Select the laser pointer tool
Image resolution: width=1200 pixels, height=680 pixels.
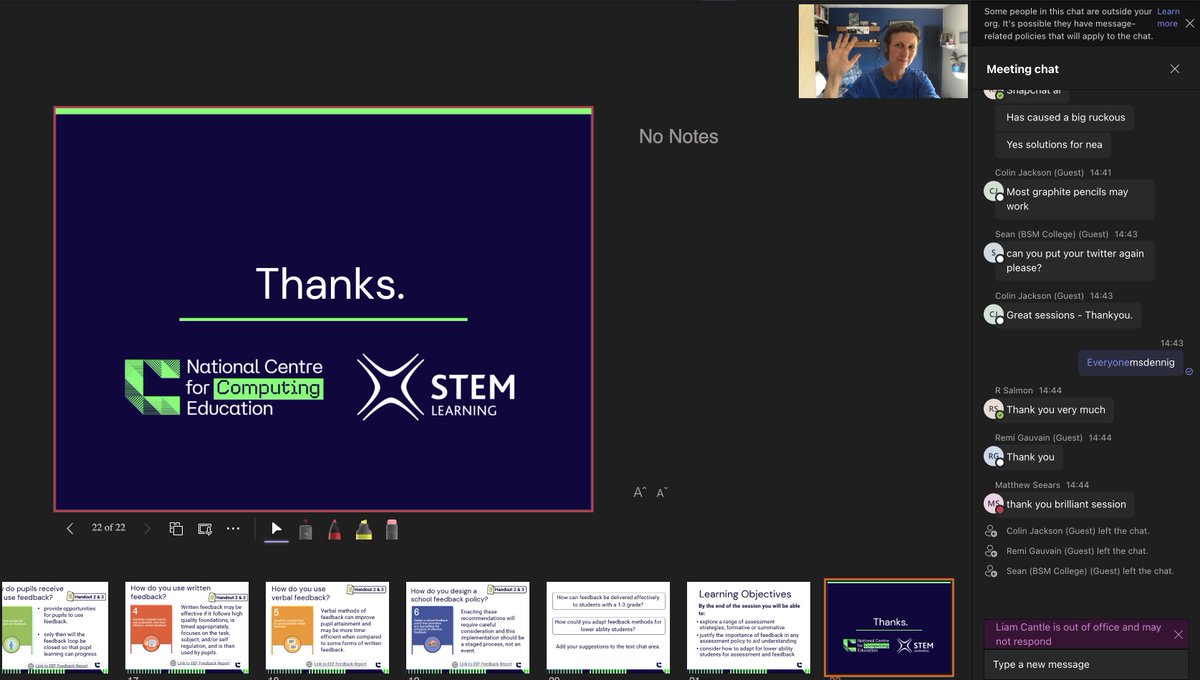tap(305, 529)
